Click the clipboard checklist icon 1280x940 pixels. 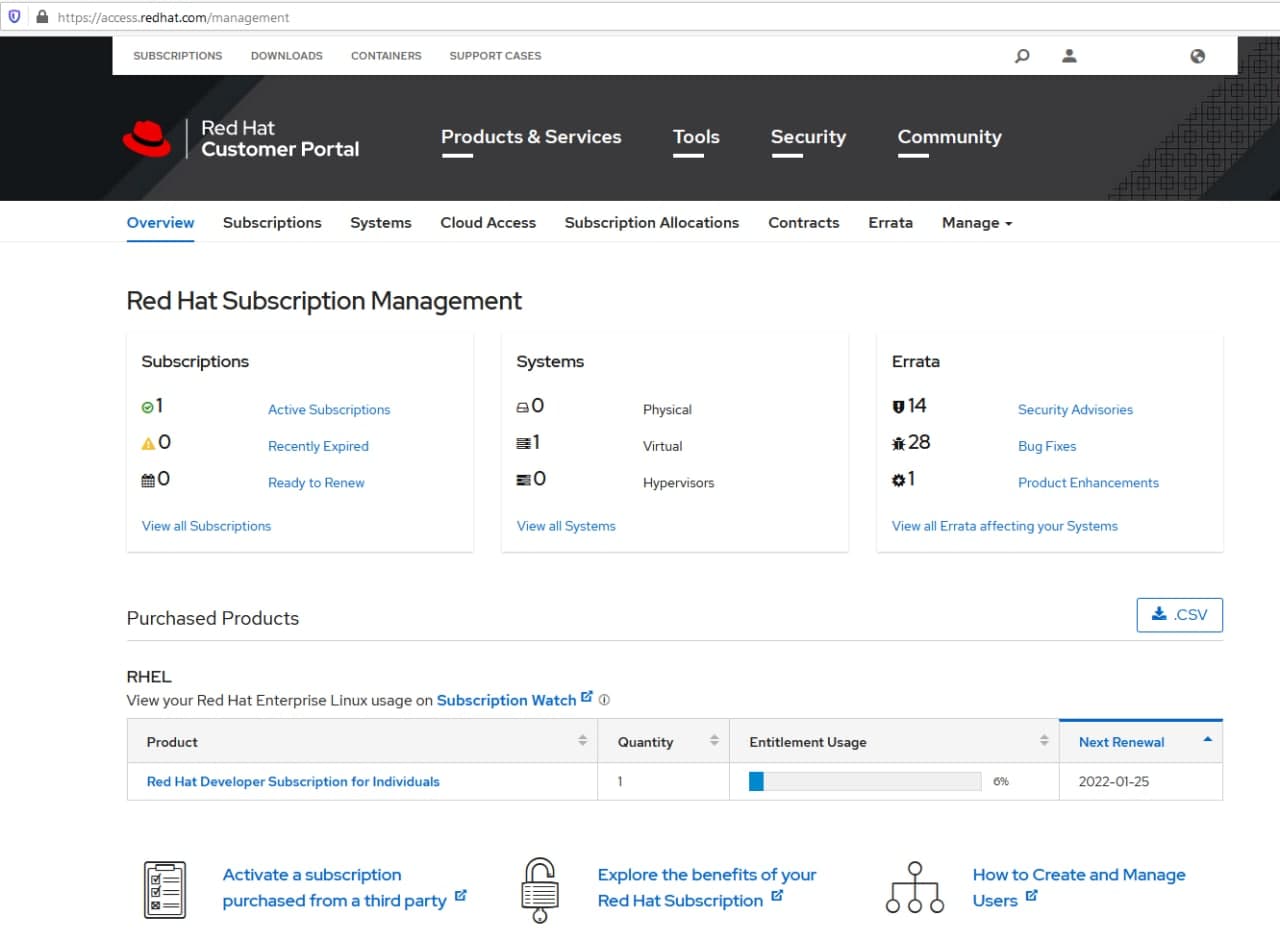165,890
